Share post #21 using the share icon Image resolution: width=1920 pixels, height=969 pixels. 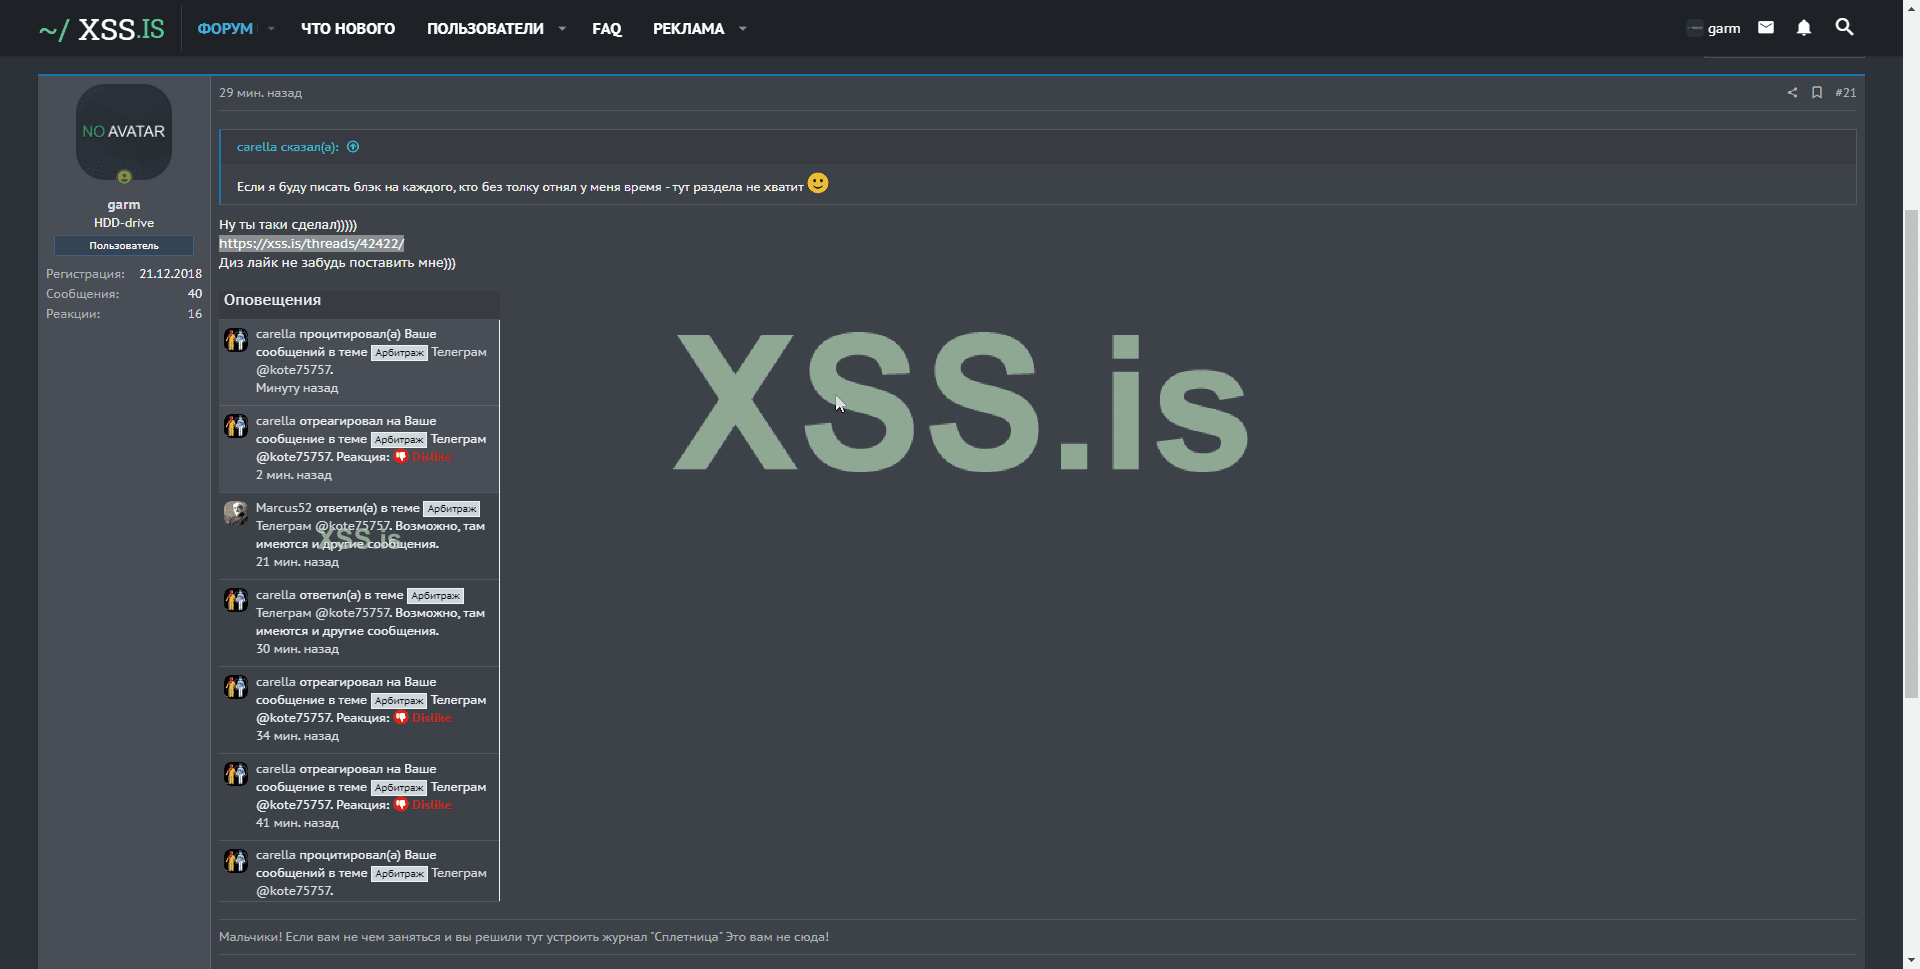point(1791,92)
